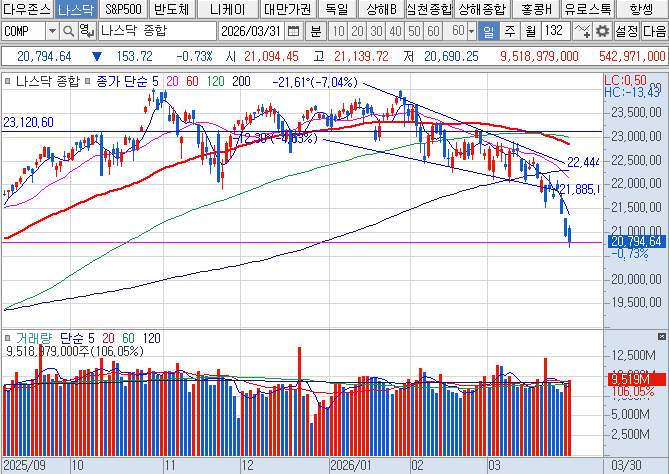Click the 21,139.72 high price value
This screenshot has width=669, height=474.
coord(361,56)
